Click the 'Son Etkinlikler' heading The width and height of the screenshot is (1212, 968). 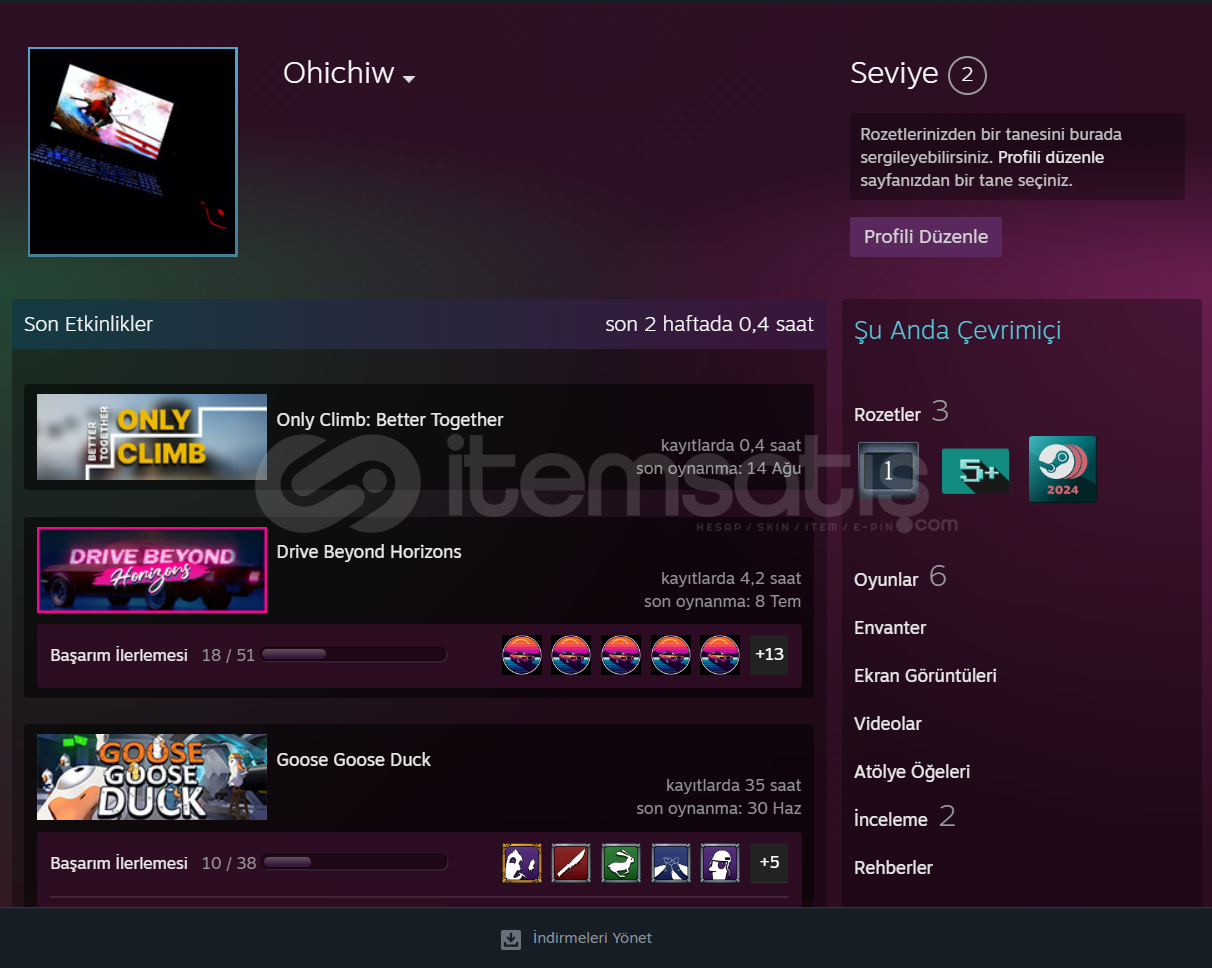89,324
